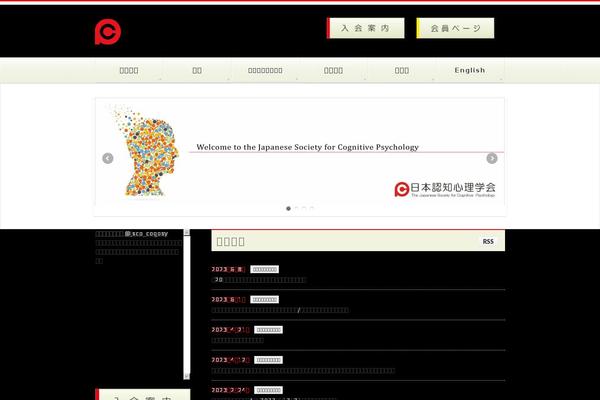The image size is (600, 400).
Task: Click the news date 2023 6 8
Action: pyautogui.click(x=228, y=269)
